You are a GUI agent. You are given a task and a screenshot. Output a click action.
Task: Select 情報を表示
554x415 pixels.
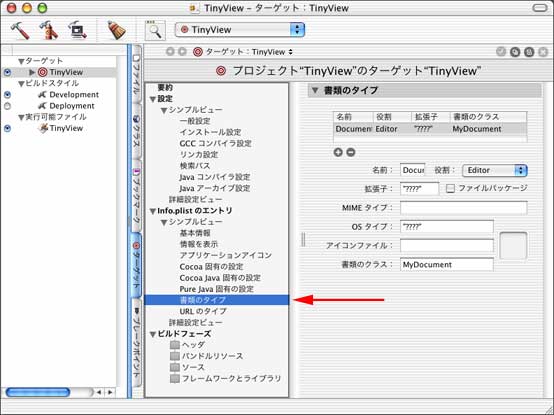pos(199,244)
